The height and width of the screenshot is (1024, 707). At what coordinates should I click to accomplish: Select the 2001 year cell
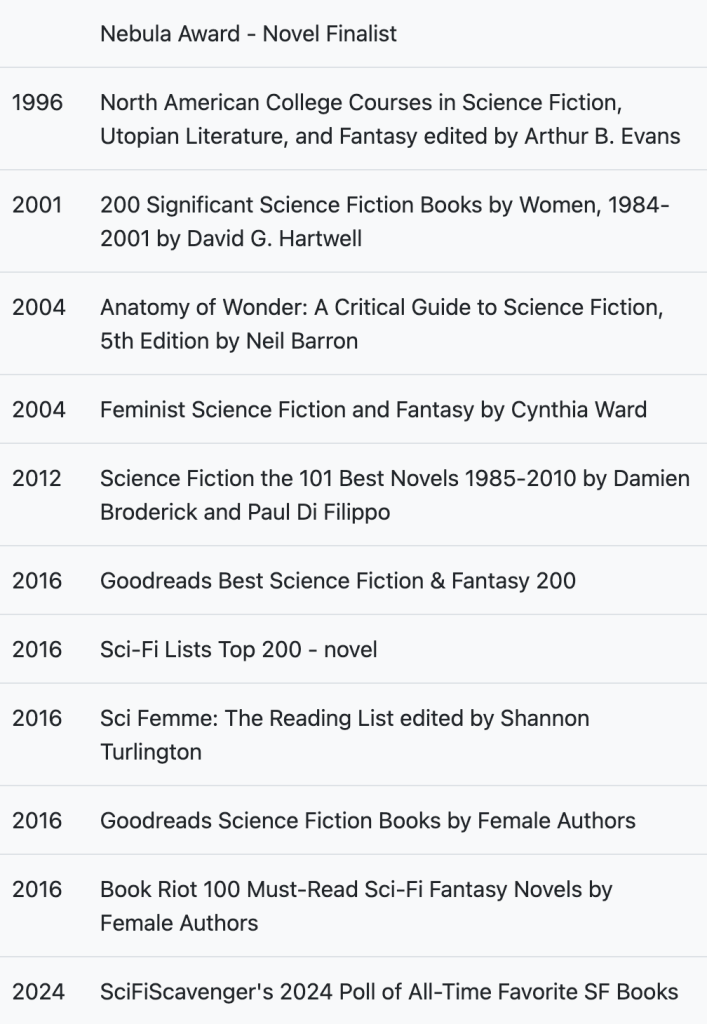[37, 205]
